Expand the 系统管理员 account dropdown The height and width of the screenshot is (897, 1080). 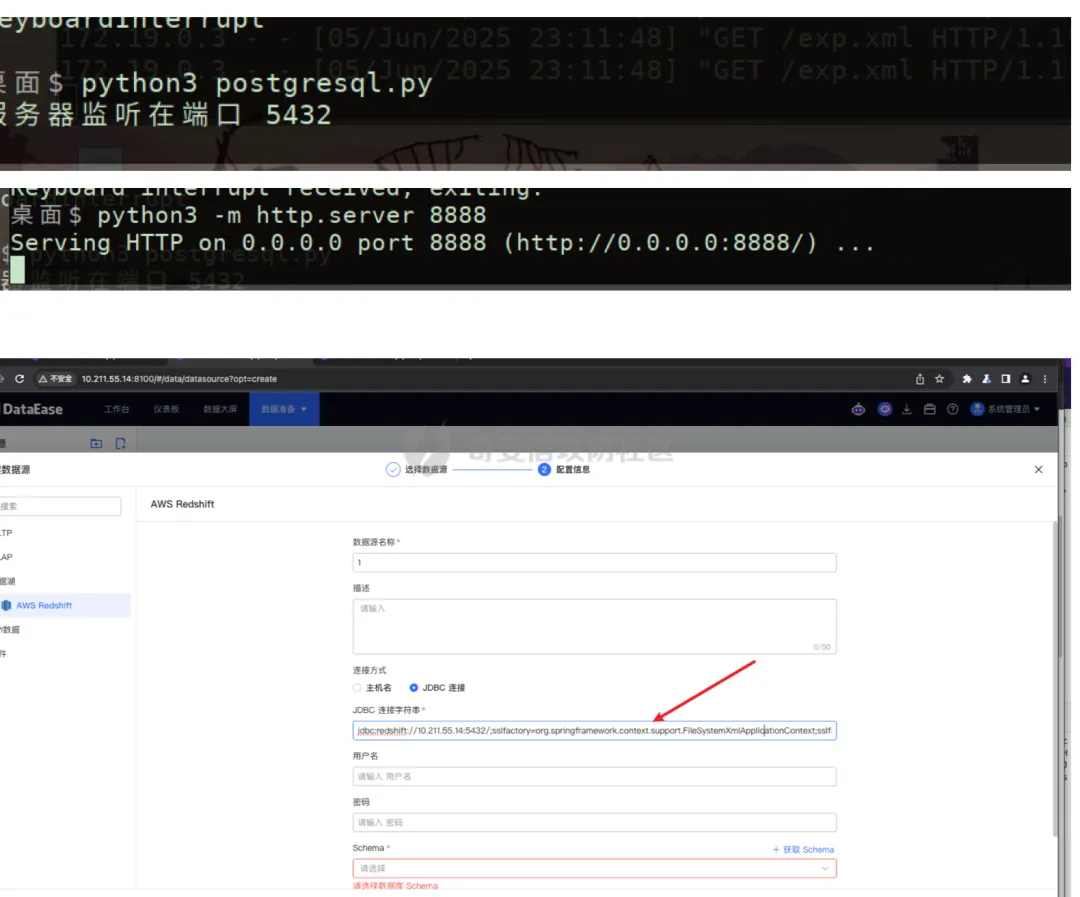[x=1037, y=409]
